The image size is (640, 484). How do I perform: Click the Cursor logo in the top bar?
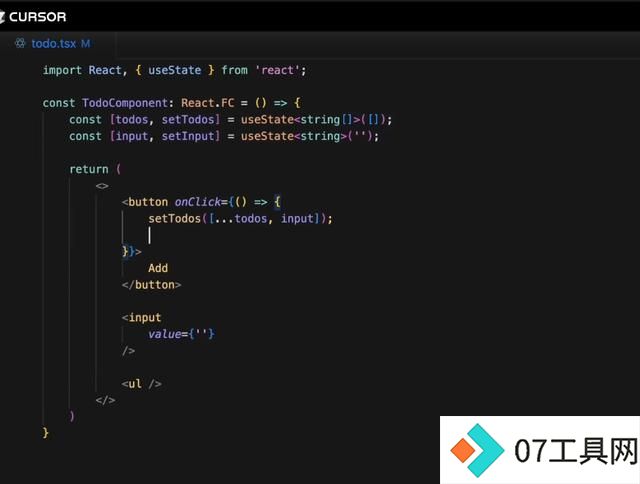tap(33, 17)
